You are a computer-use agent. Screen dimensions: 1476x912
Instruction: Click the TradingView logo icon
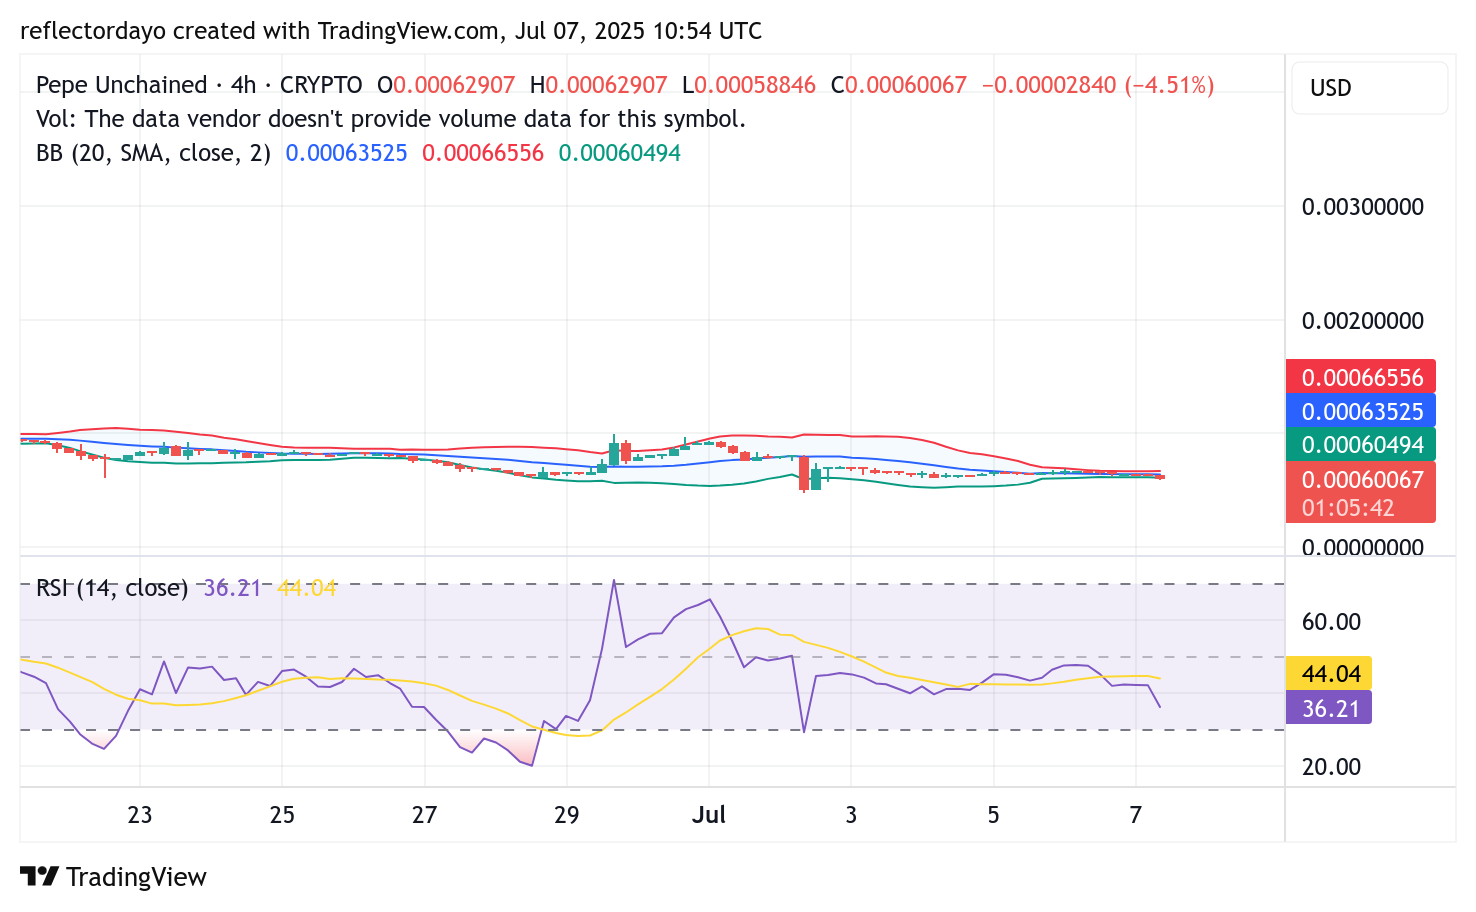tap(40, 877)
